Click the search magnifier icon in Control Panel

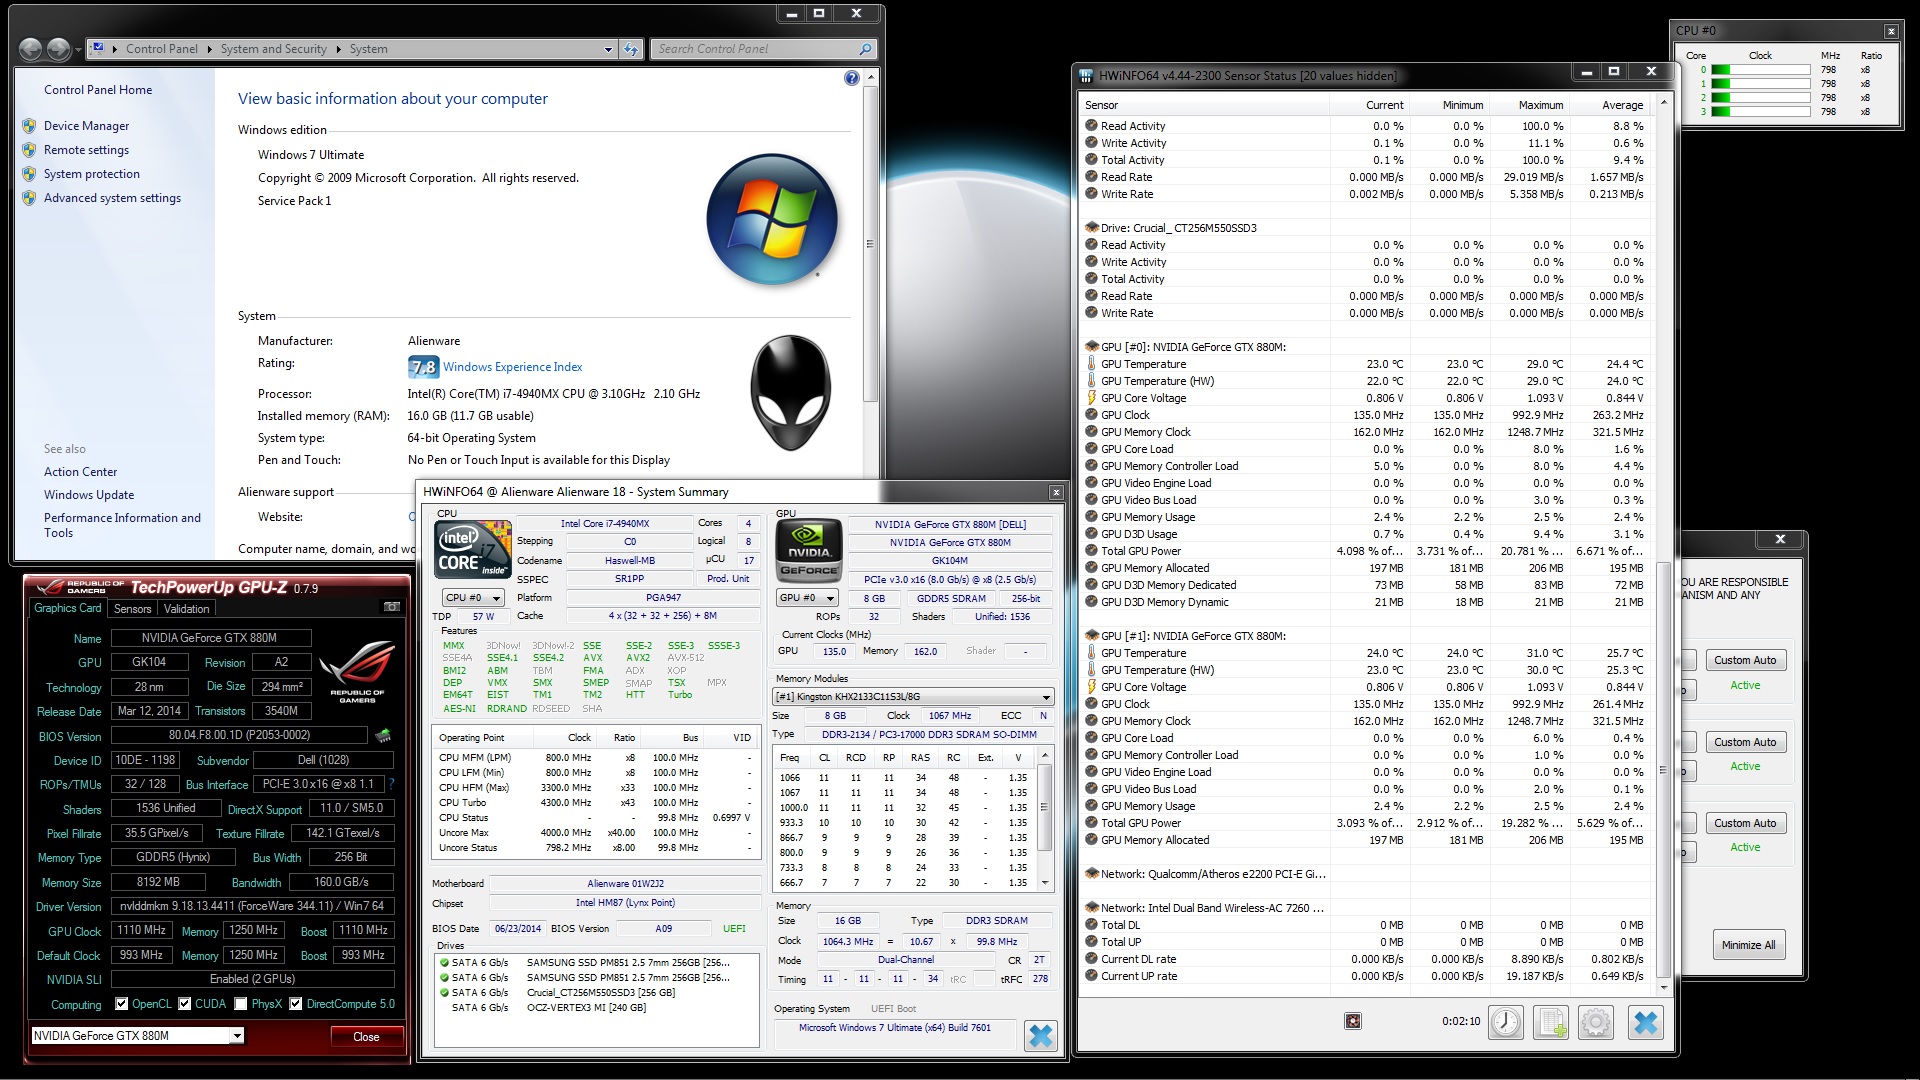click(866, 49)
